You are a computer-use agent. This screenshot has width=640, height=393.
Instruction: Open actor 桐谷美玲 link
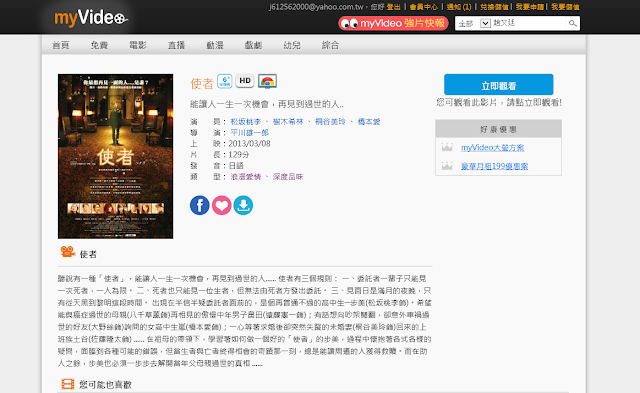point(330,122)
